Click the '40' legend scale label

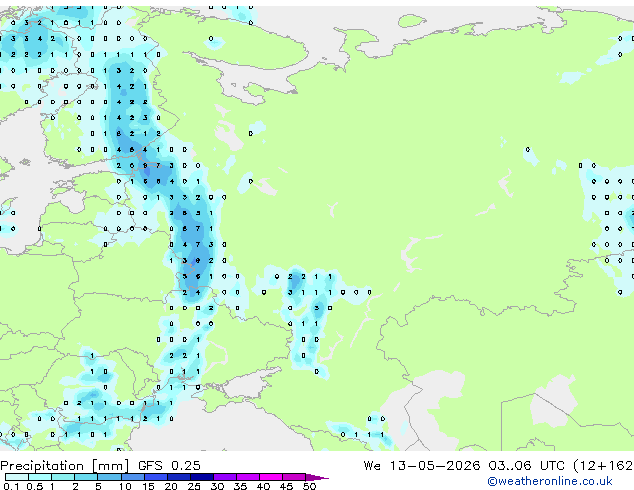click(x=263, y=486)
